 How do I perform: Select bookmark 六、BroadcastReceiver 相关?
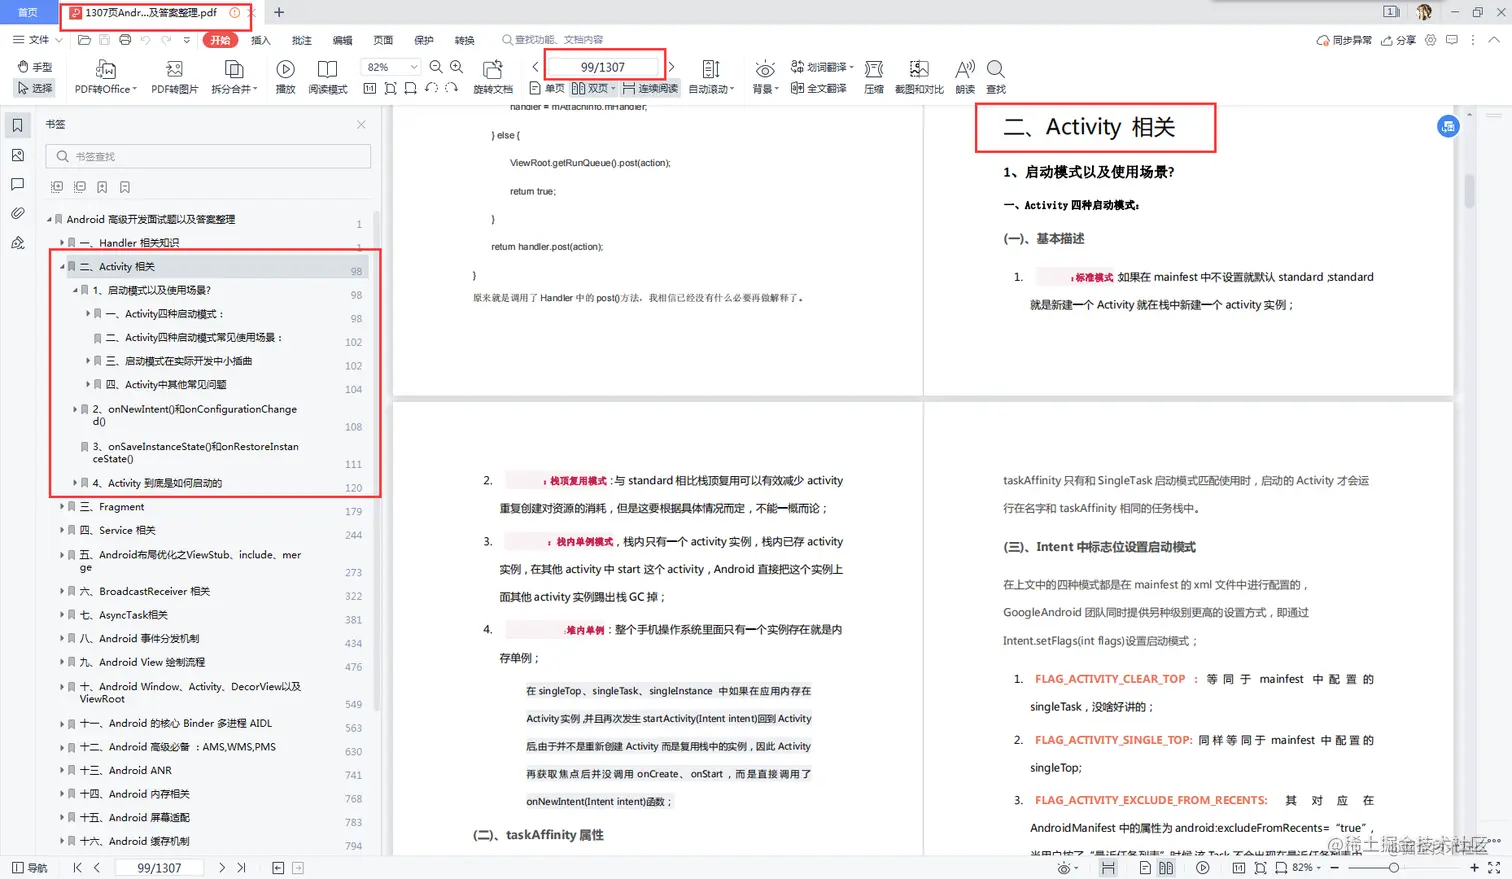[x=144, y=591]
